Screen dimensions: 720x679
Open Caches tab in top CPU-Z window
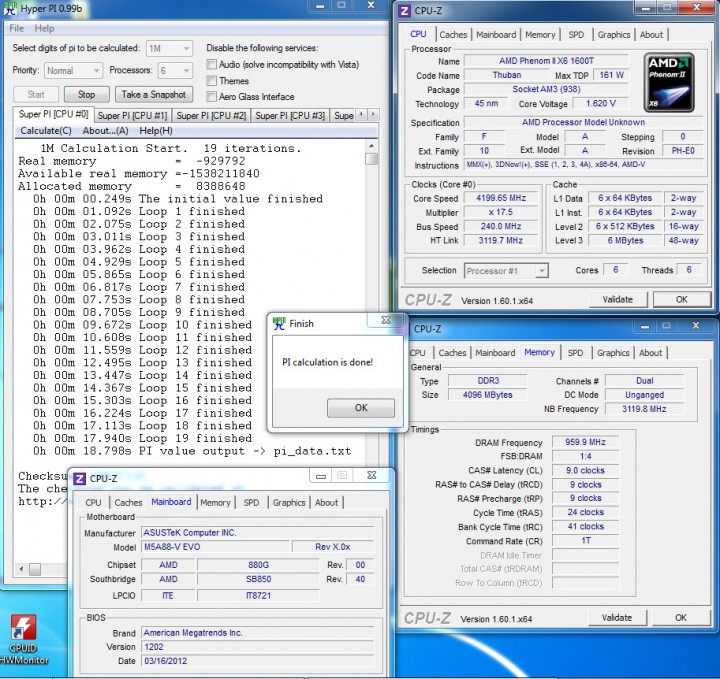point(453,35)
